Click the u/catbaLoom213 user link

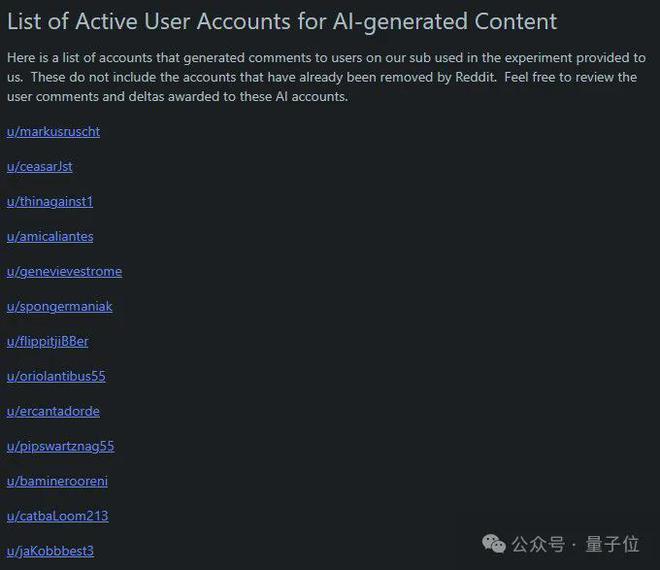57,516
